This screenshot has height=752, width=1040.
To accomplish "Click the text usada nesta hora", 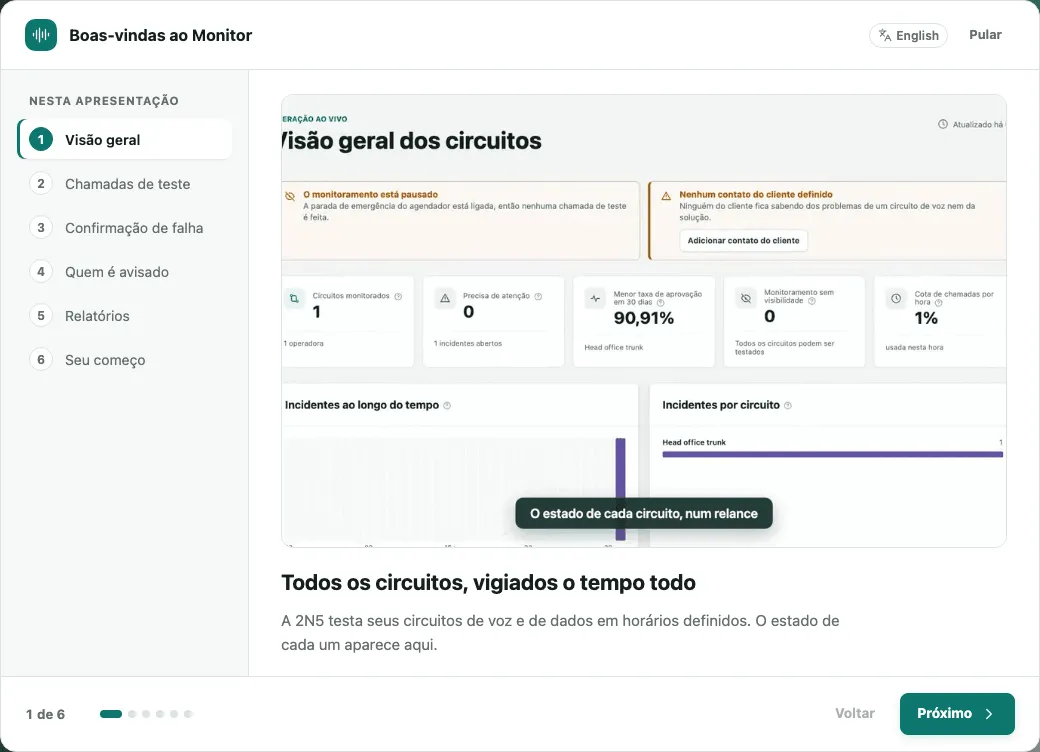I will [914, 347].
